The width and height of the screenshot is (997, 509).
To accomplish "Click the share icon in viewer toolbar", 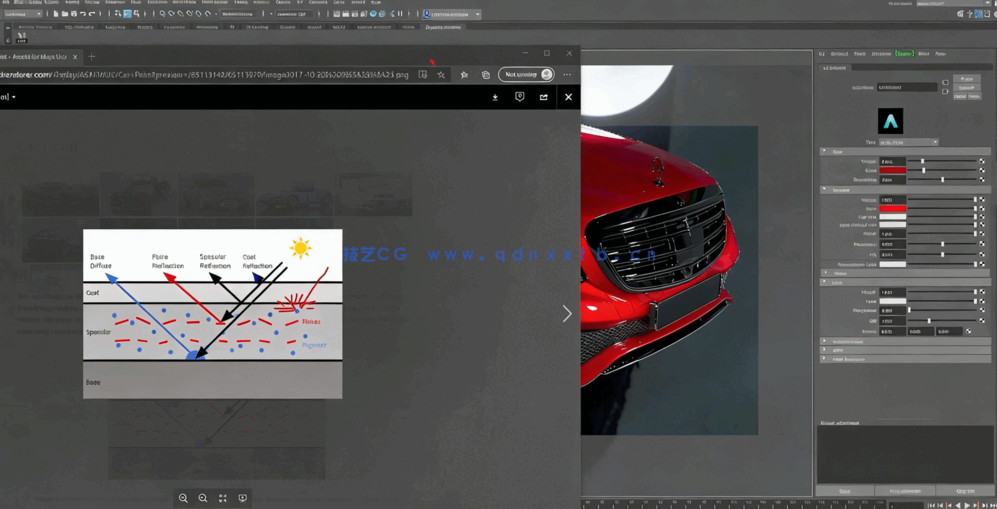I will pos(544,97).
